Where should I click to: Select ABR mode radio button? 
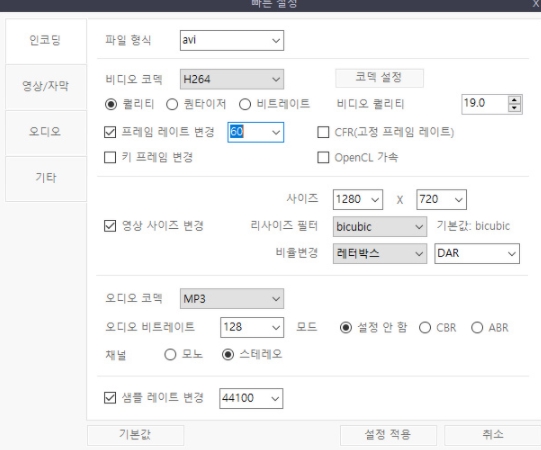pos(477,327)
